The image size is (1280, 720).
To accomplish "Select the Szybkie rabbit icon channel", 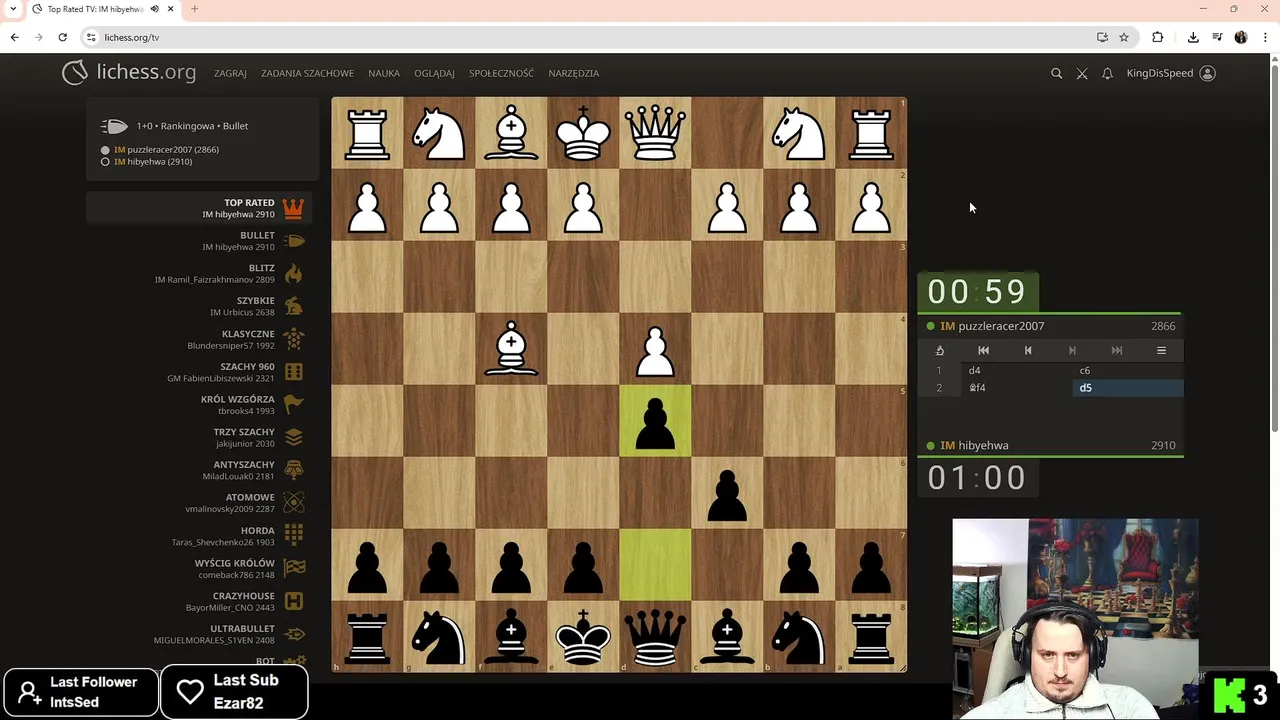I will click(x=293, y=306).
